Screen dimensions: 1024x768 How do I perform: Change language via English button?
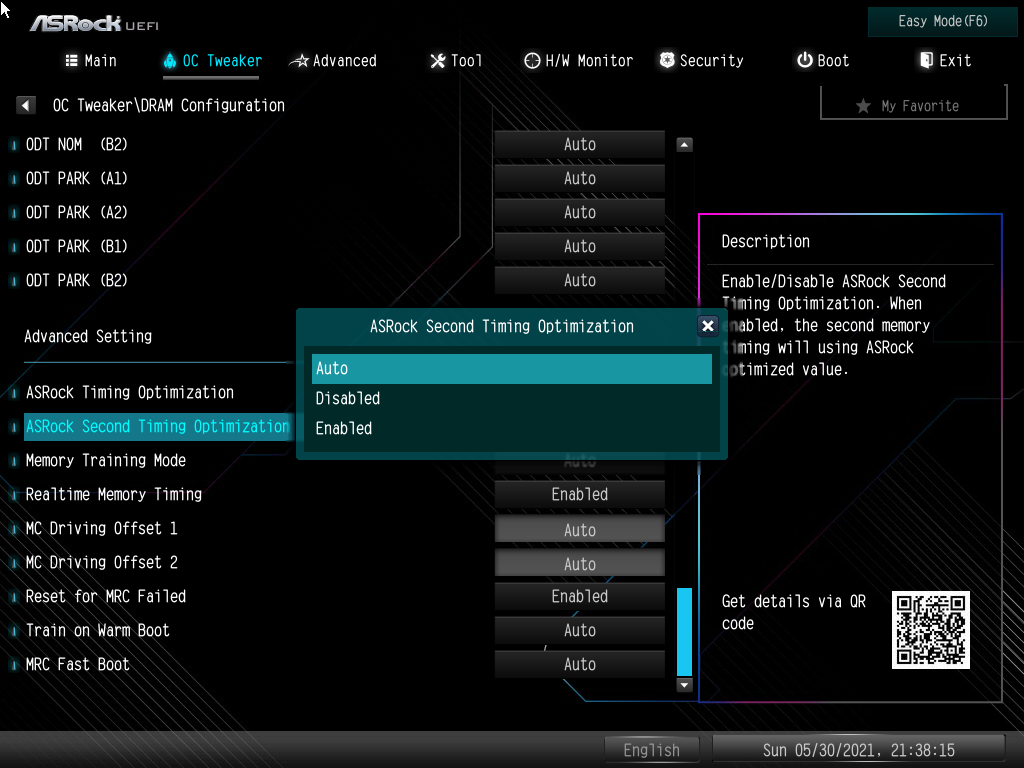(651, 750)
